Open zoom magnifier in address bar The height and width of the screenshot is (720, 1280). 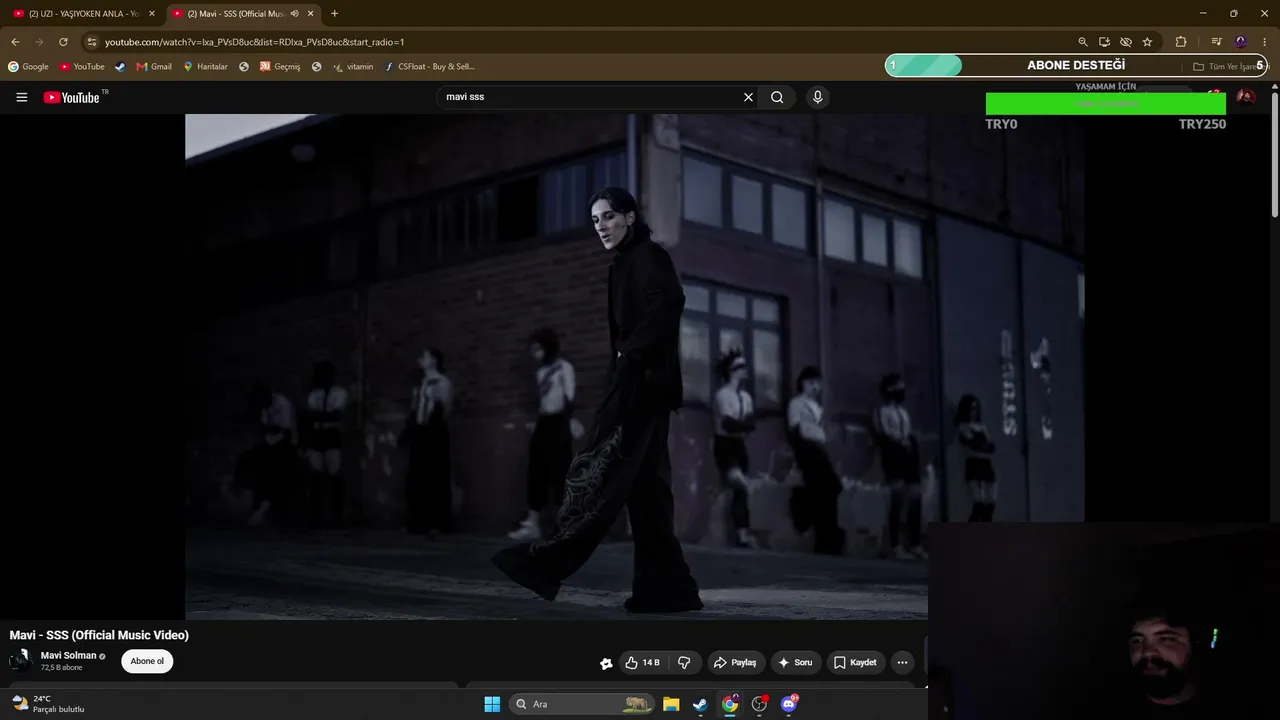(x=1083, y=42)
